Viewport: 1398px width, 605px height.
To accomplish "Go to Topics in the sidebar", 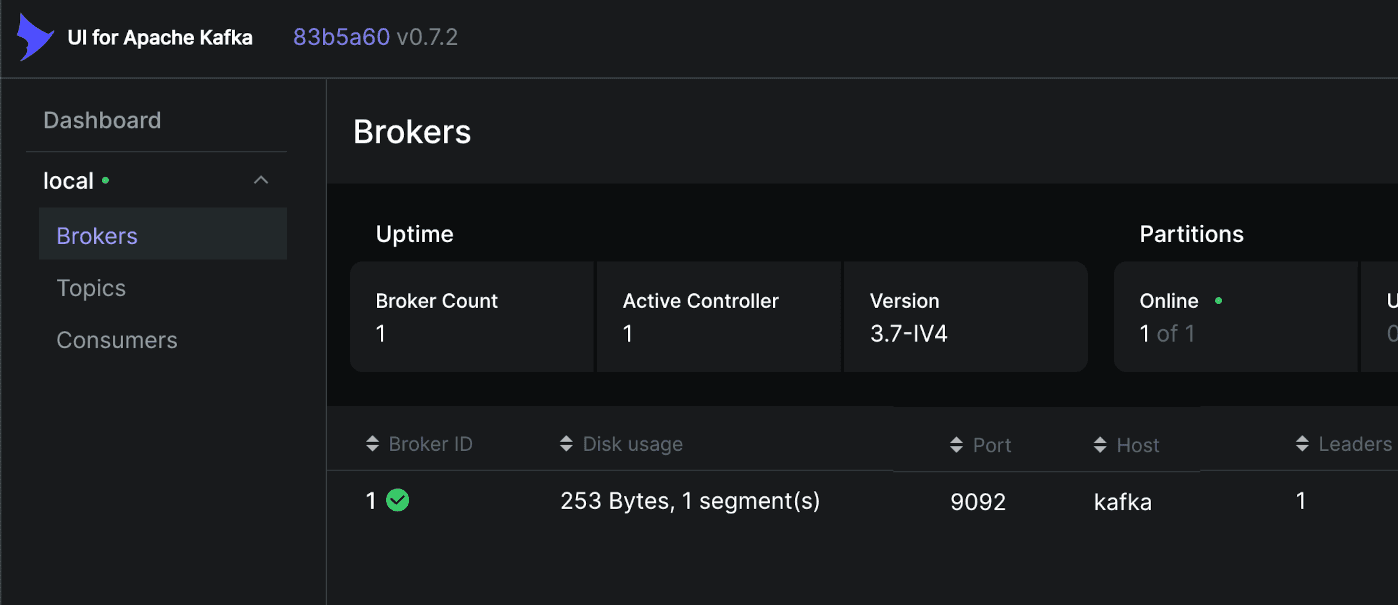I will (91, 288).
